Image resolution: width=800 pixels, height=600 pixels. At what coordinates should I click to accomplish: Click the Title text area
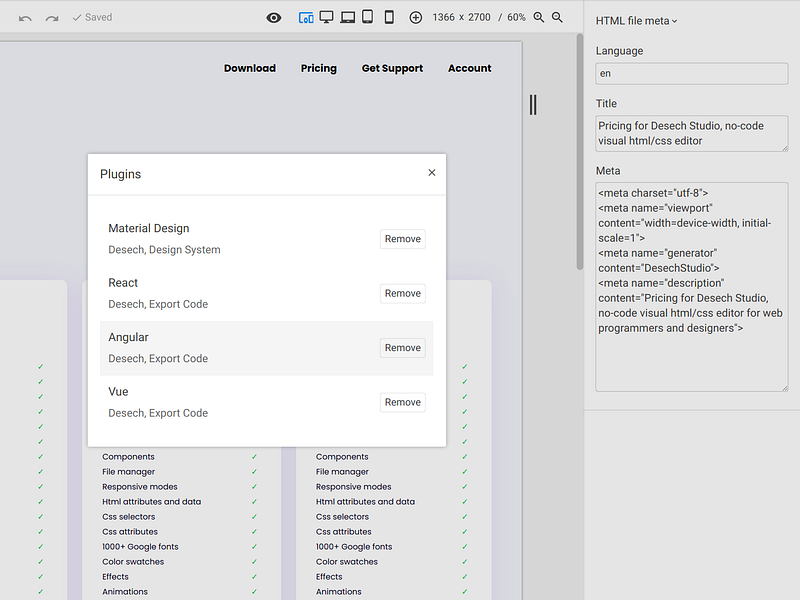691,133
